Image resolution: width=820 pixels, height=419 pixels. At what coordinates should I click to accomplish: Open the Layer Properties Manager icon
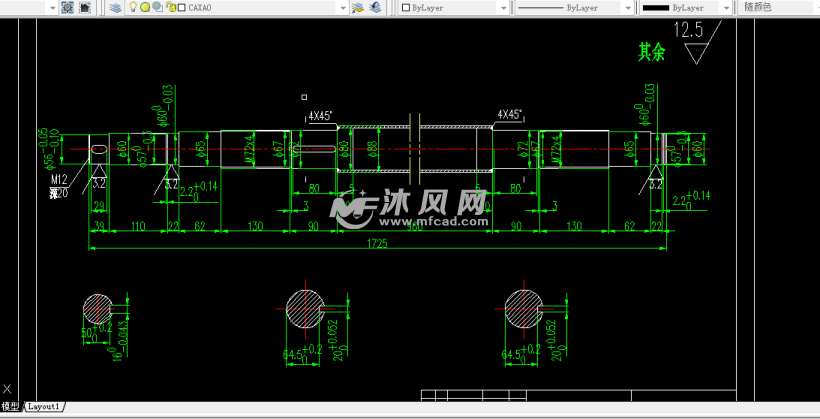click(x=116, y=7)
